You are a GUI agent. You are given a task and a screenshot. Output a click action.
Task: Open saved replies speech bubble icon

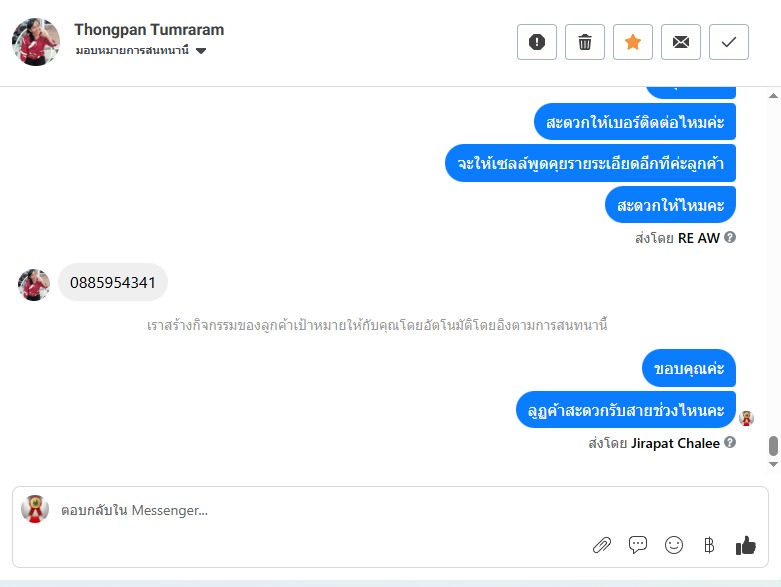(x=638, y=545)
